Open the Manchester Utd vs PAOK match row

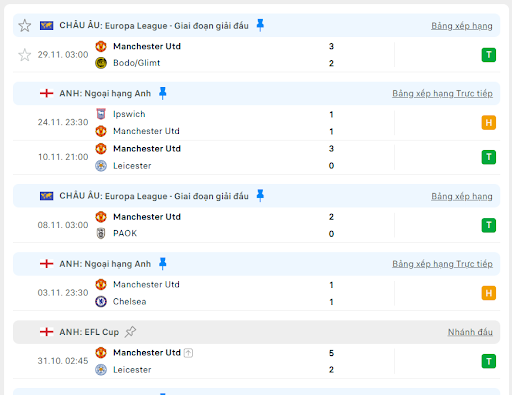point(256,225)
